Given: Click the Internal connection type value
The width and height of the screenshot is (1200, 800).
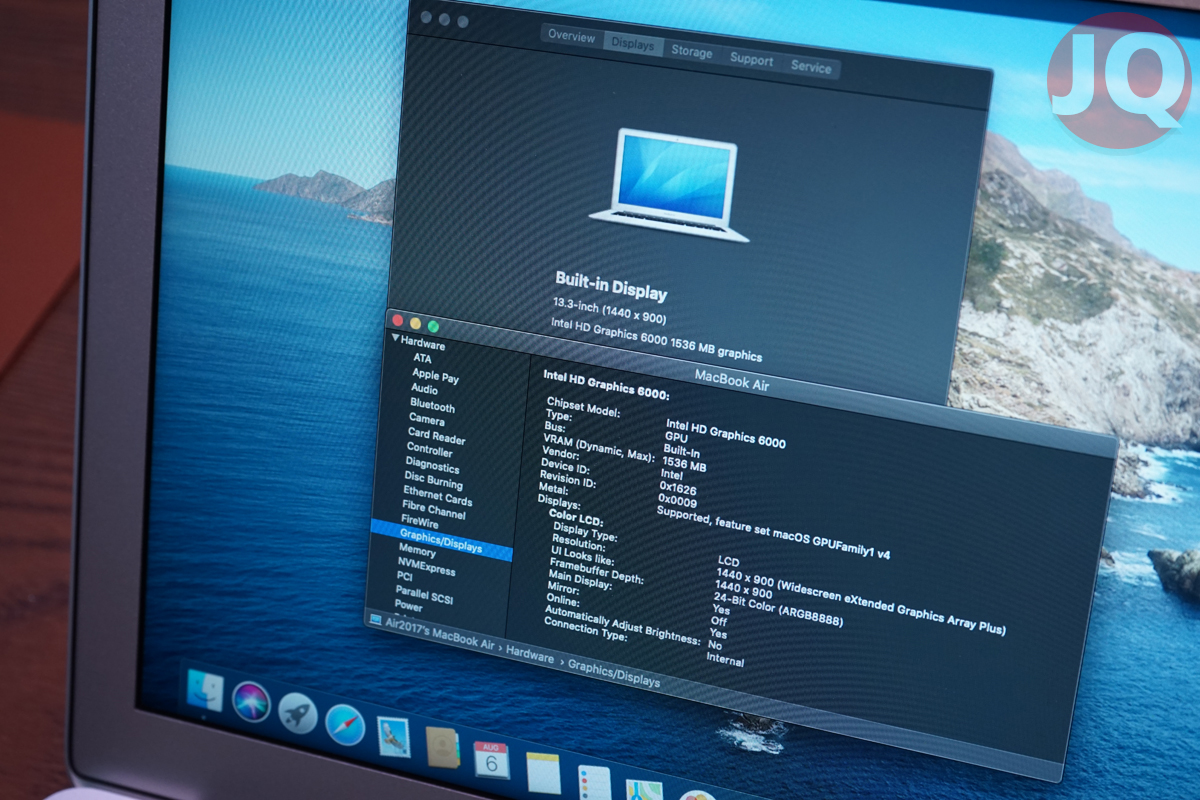Looking at the screenshot, I should click(x=725, y=659).
